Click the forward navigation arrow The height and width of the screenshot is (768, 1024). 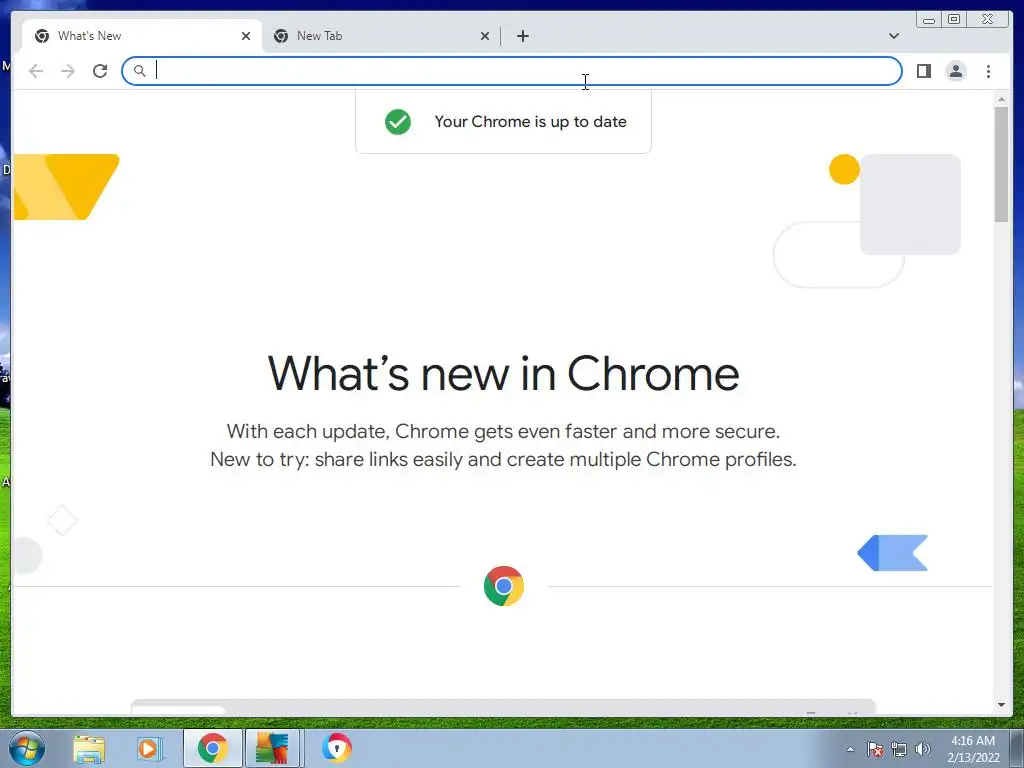[68, 71]
